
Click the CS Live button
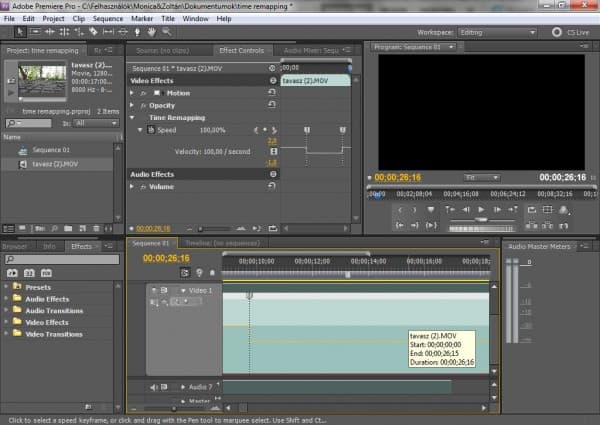tap(566, 32)
